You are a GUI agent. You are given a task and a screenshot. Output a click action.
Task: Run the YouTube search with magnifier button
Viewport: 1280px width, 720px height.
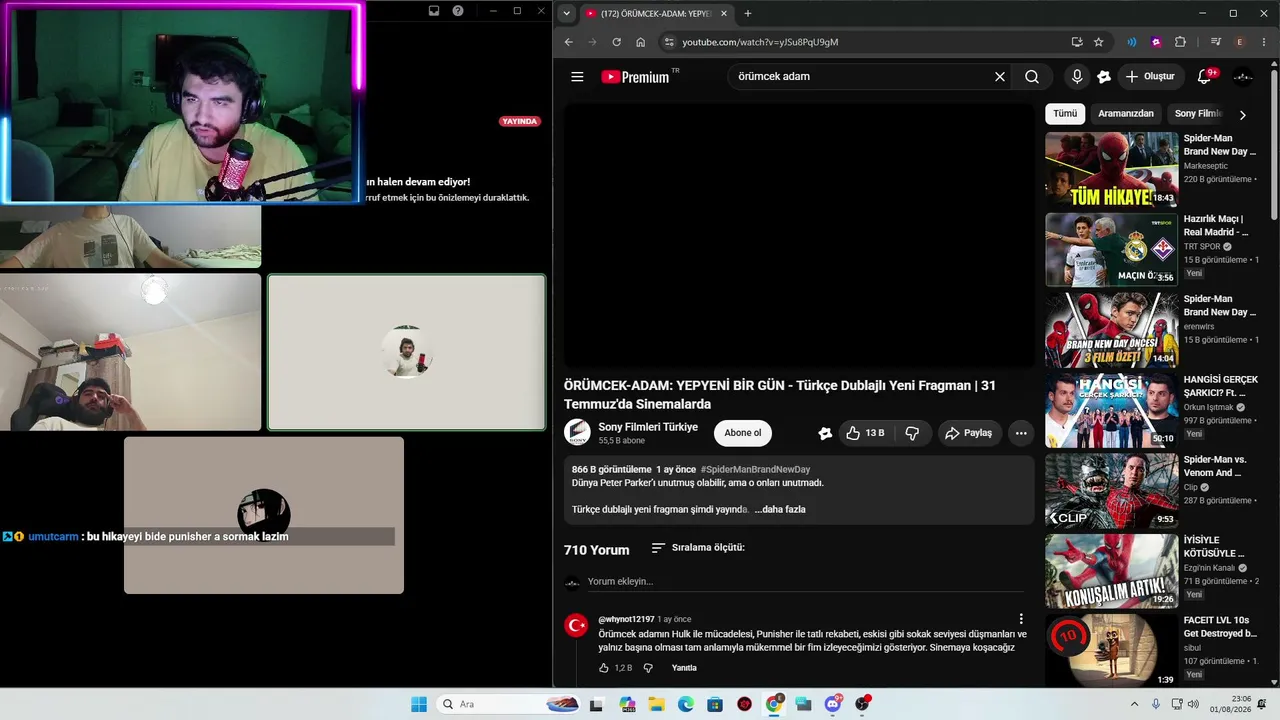1032,77
